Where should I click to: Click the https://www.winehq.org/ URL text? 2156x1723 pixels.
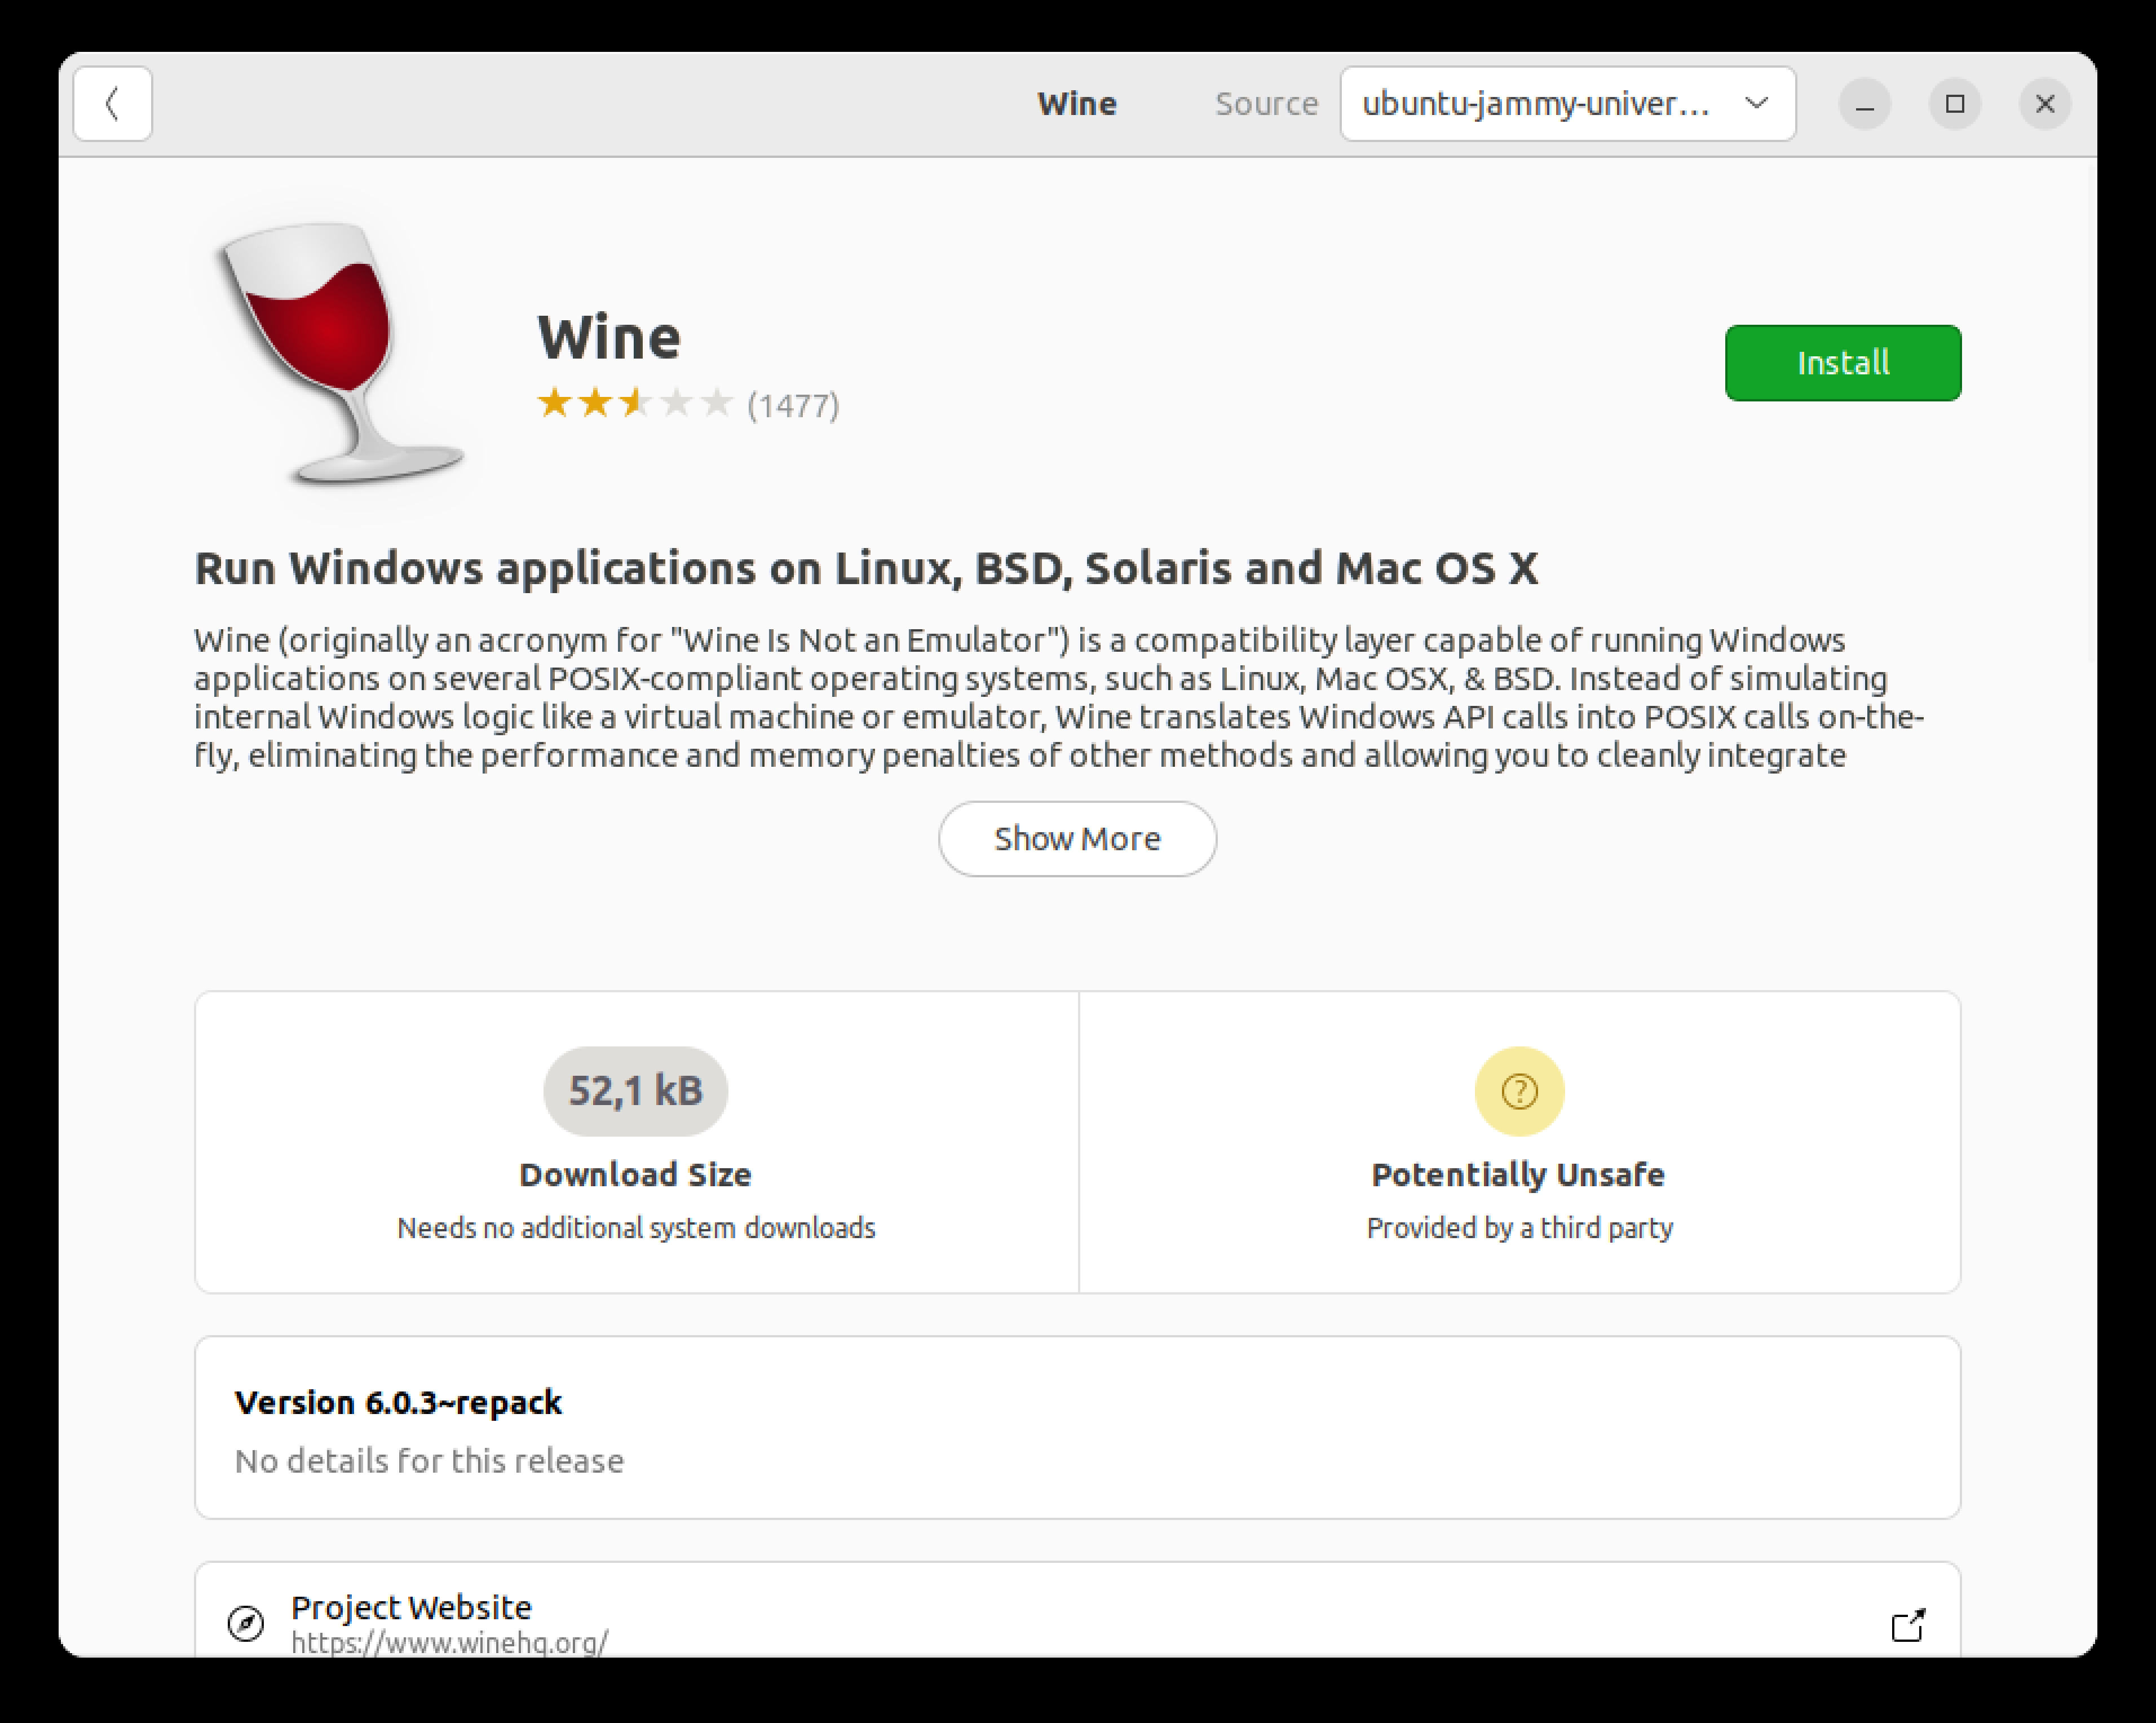click(x=449, y=1642)
